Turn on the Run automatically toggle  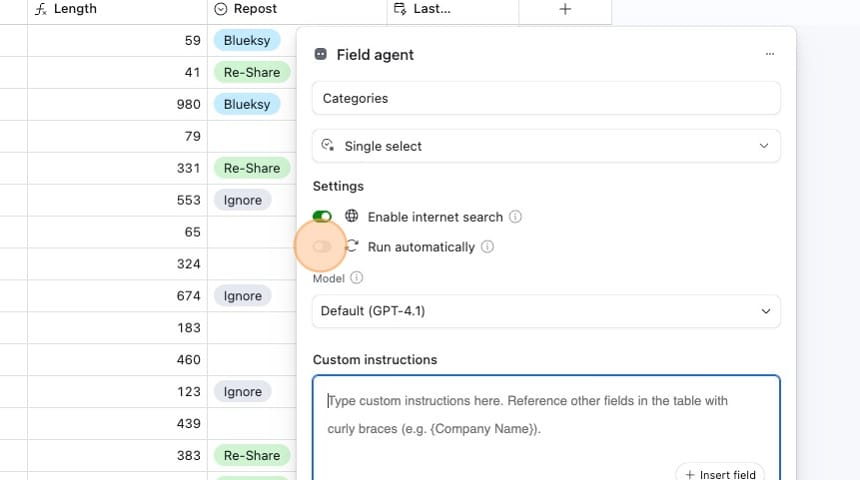pos(322,246)
